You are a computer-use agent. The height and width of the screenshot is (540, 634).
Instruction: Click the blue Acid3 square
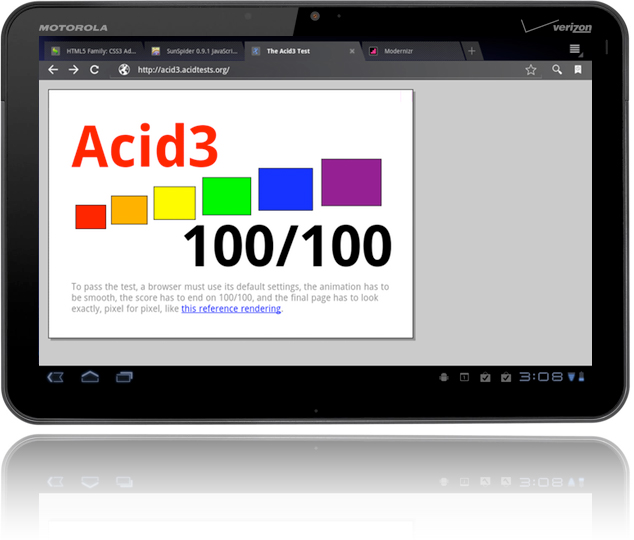[287, 190]
